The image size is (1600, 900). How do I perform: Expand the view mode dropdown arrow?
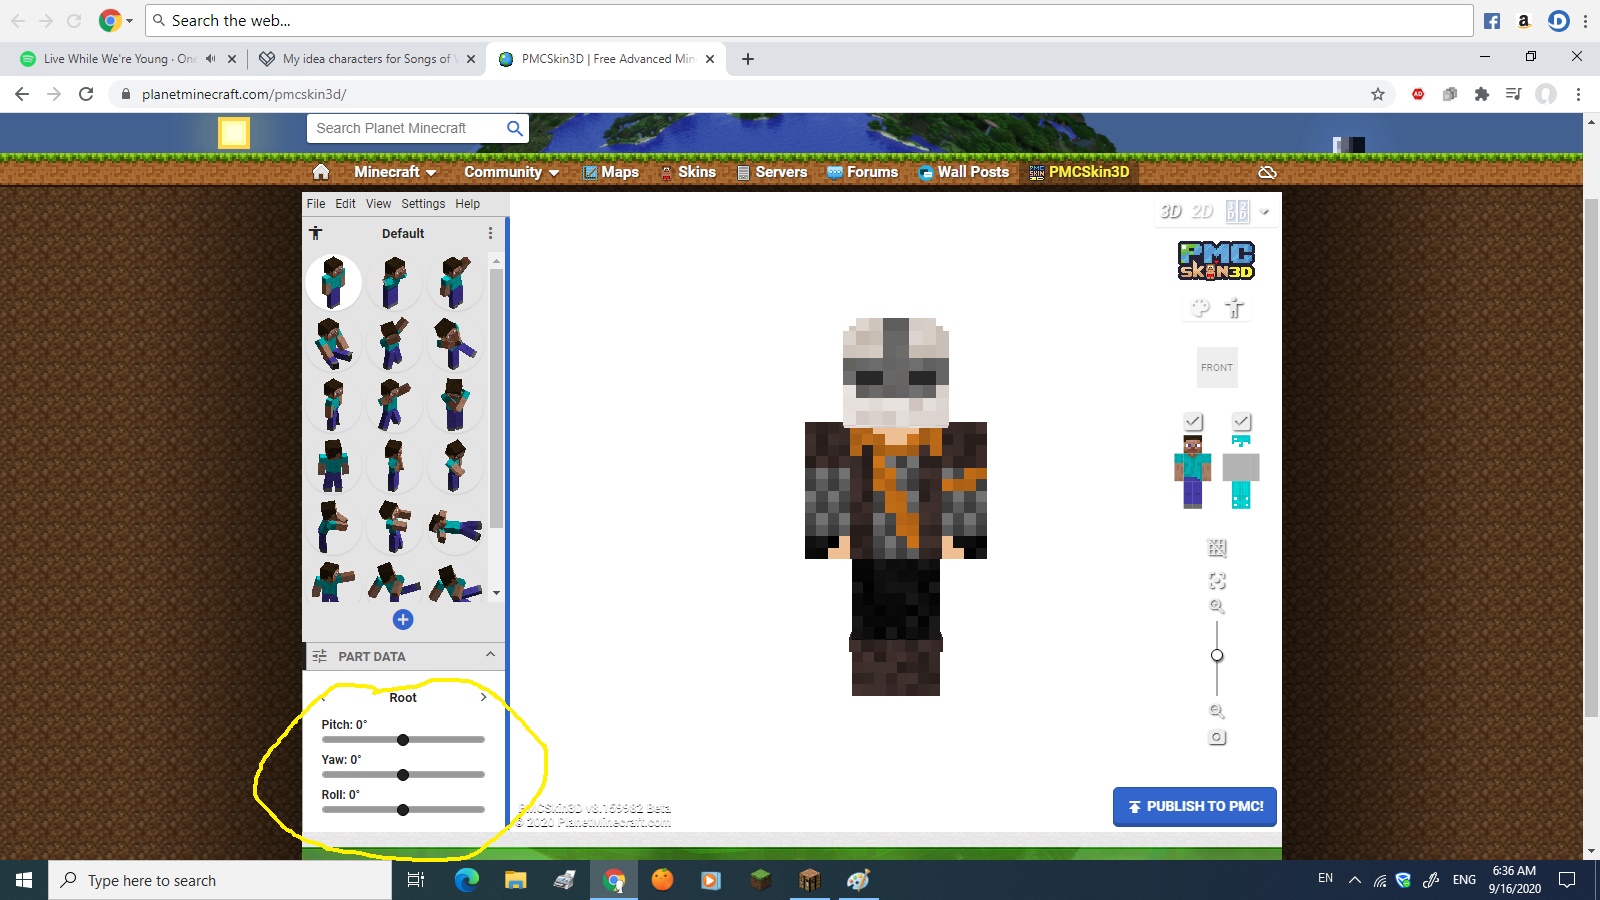click(1264, 212)
